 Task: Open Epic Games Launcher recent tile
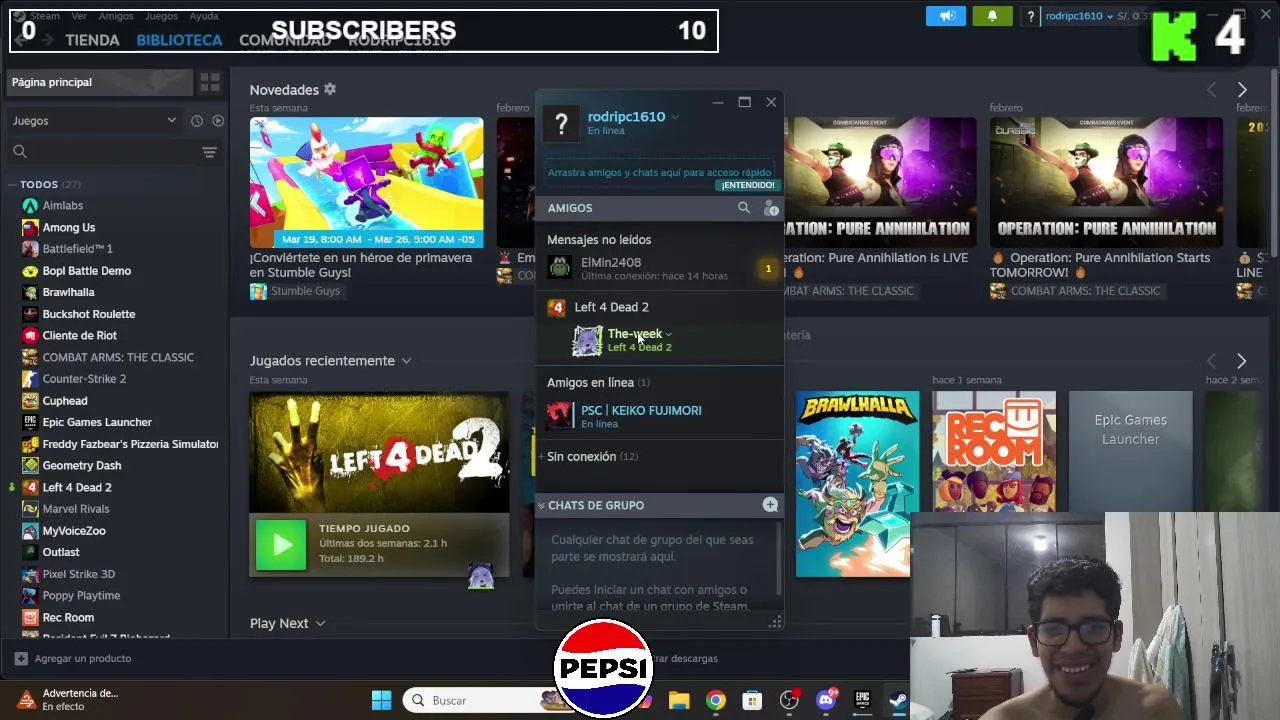1130,452
